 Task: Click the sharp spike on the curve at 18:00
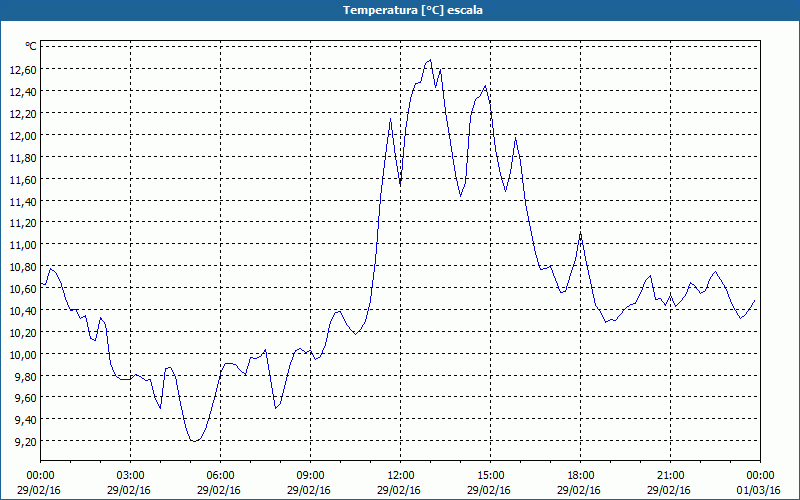581,233
